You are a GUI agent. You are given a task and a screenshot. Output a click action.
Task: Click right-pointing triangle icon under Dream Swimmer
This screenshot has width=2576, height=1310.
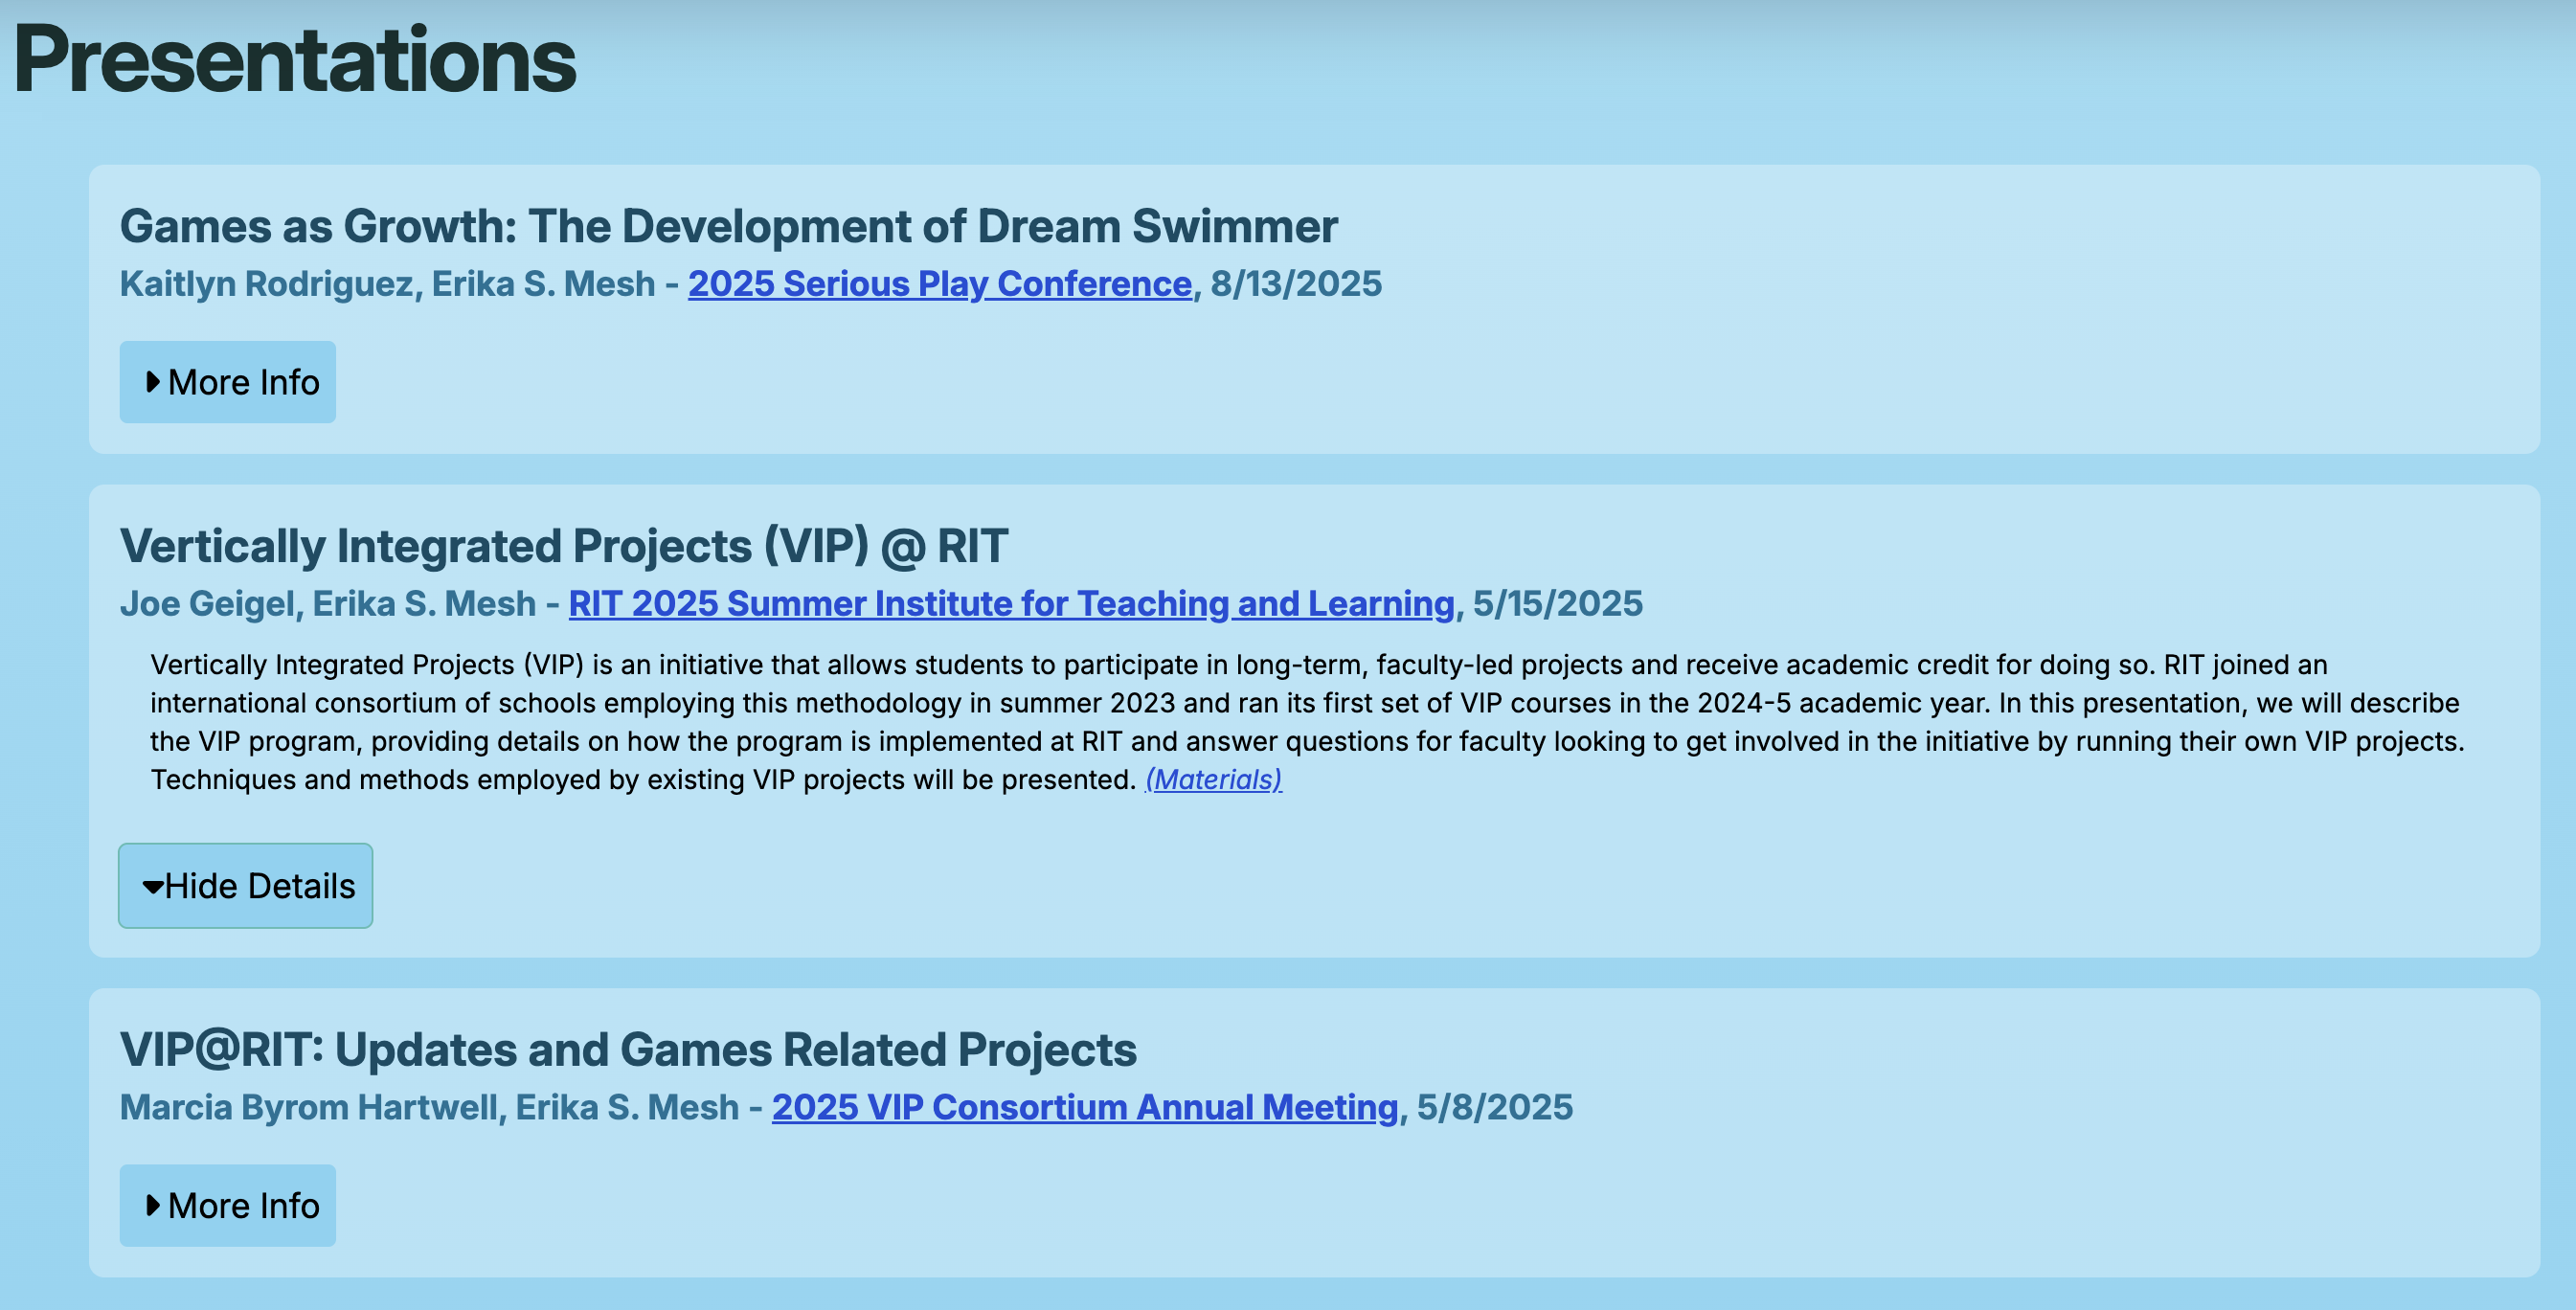tap(153, 382)
